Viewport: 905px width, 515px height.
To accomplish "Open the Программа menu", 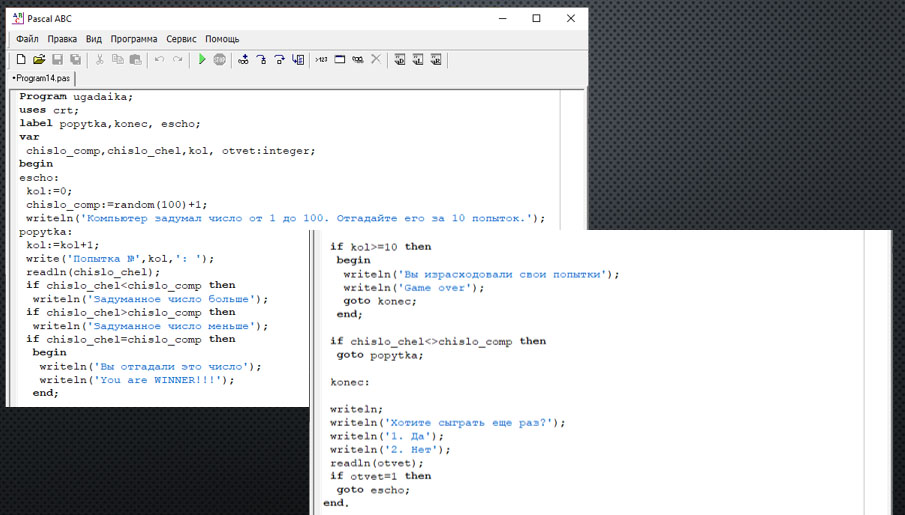I will click(134, 39).
